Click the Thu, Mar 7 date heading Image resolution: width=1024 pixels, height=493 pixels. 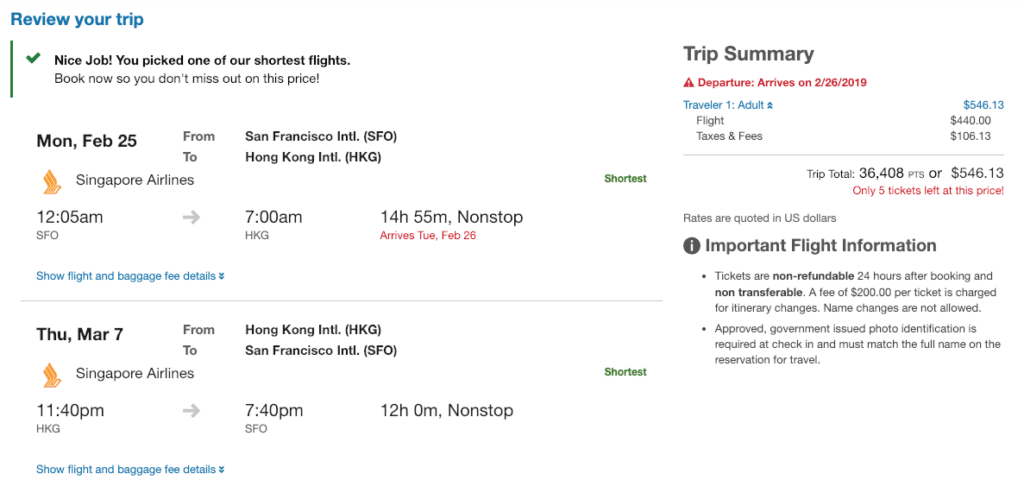[80, 334]
